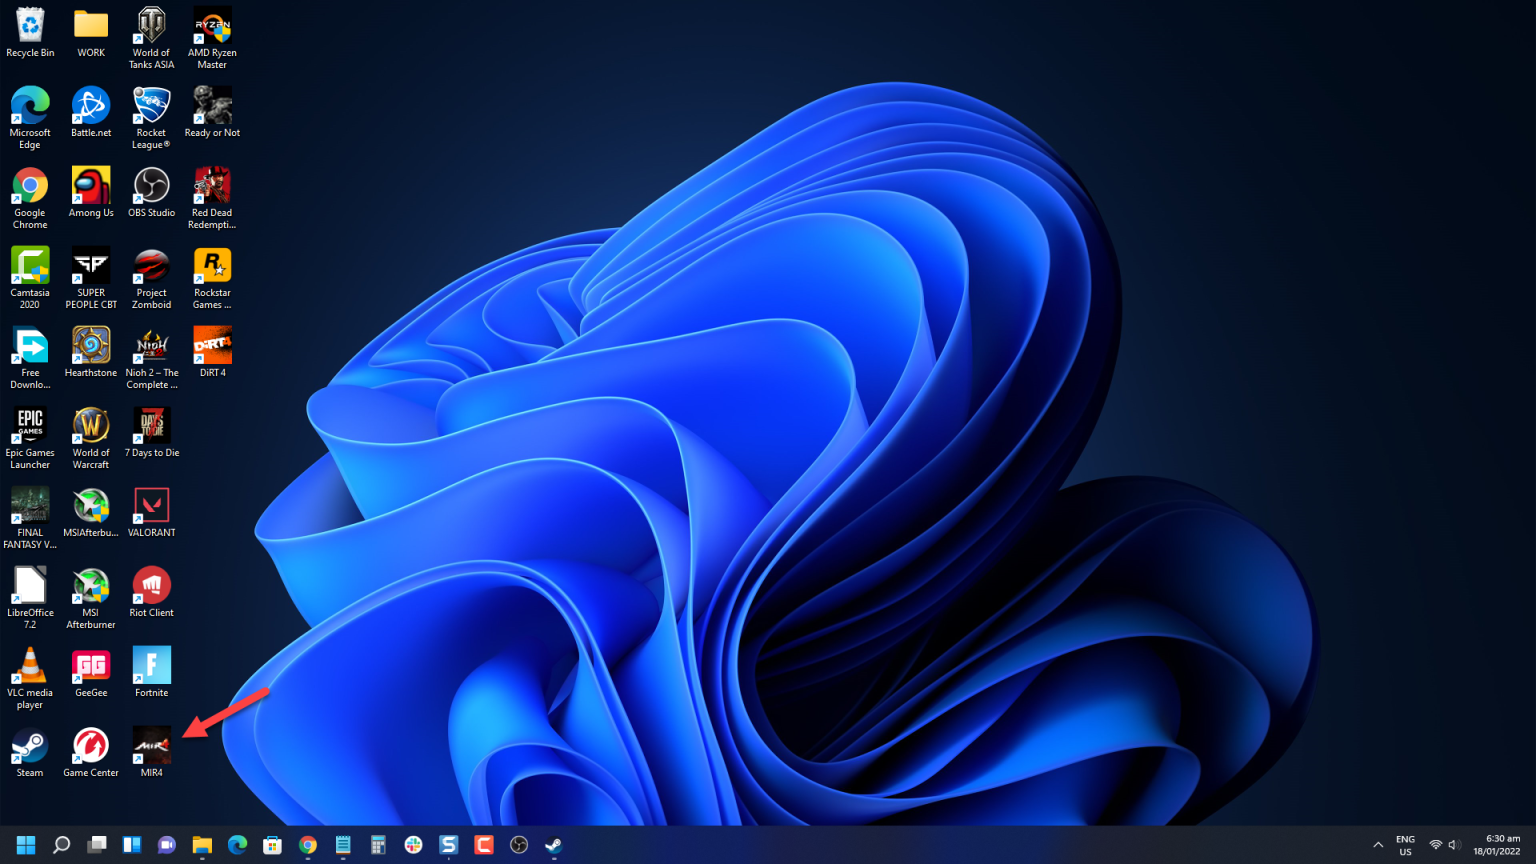Open Wi-Fi network quick settings
Image resolution: width=1536 pixels, height=864 pixels.
(1436, 845)
